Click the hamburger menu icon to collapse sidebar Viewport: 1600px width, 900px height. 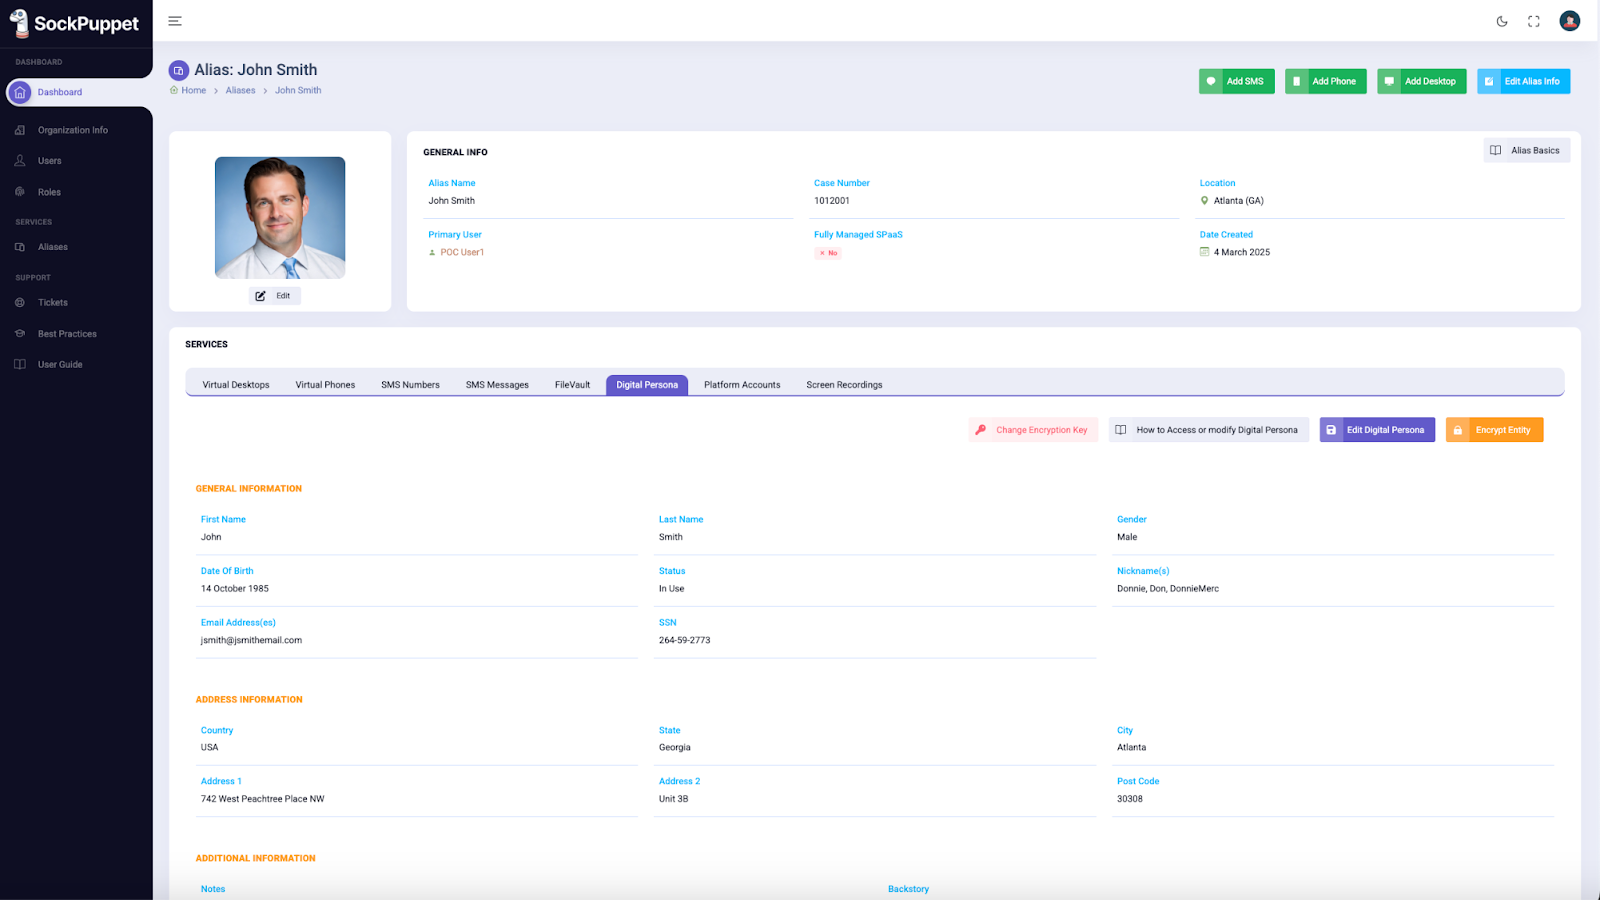175,21
